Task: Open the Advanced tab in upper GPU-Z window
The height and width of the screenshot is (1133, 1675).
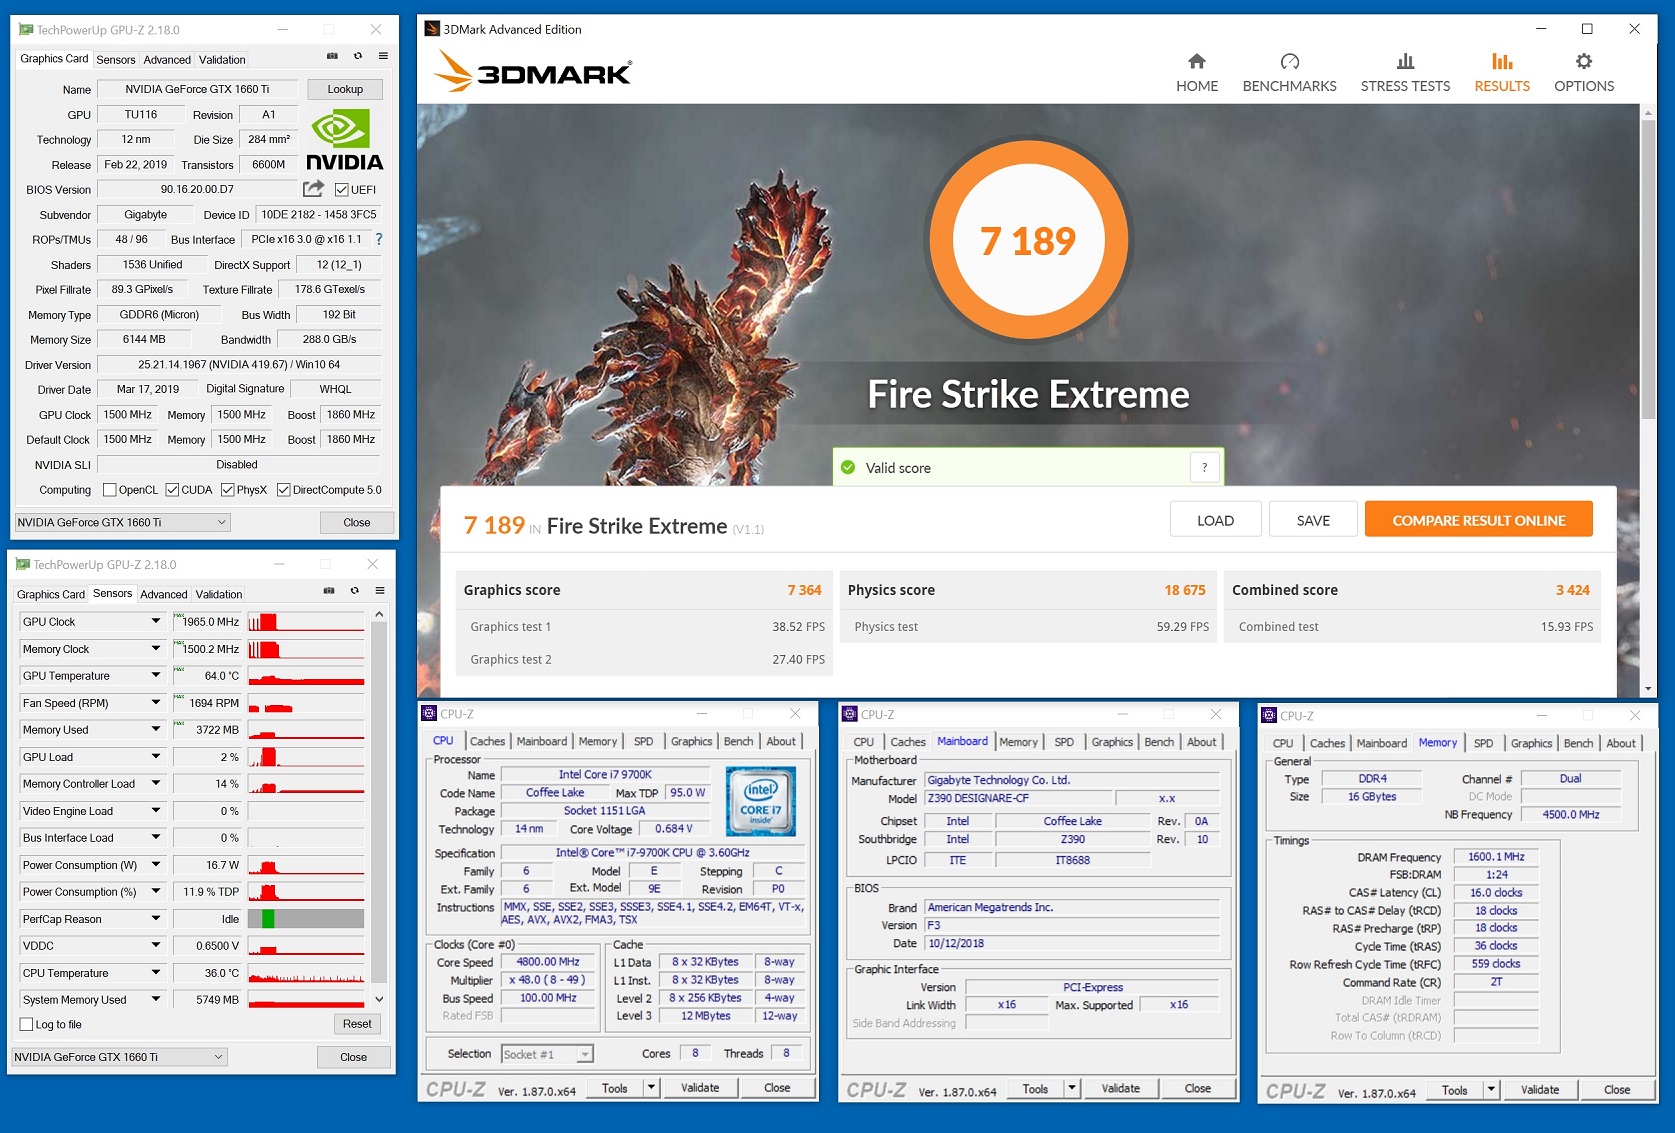Action: 167,60
